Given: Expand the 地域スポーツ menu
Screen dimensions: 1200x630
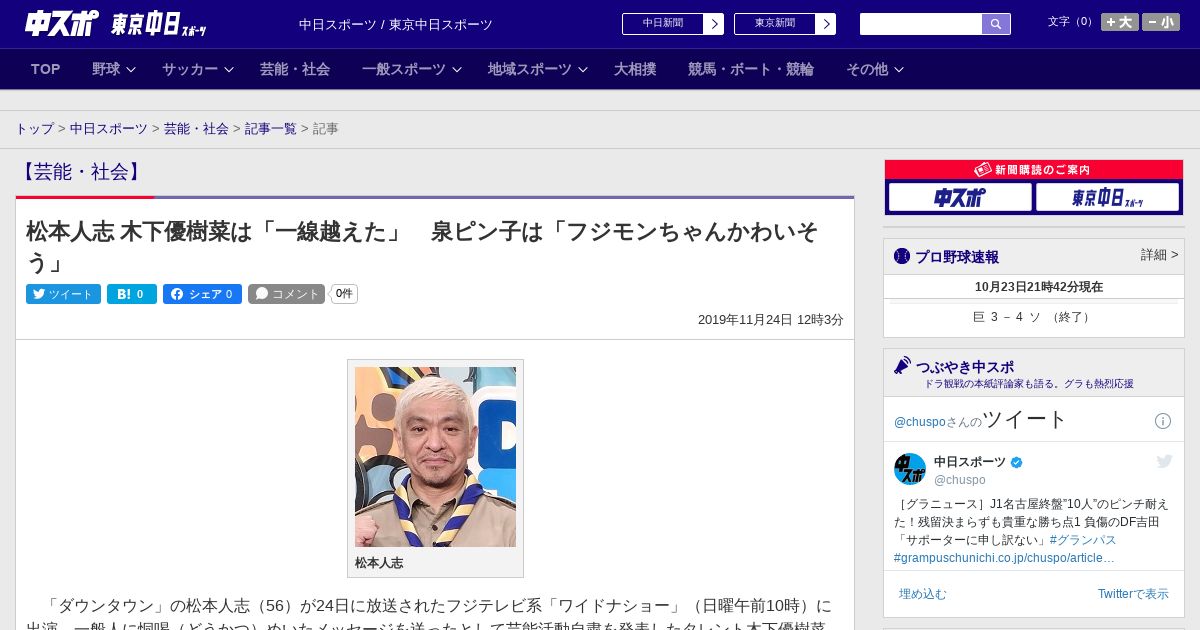Looking at the screenshot, I should click(538, 69).
